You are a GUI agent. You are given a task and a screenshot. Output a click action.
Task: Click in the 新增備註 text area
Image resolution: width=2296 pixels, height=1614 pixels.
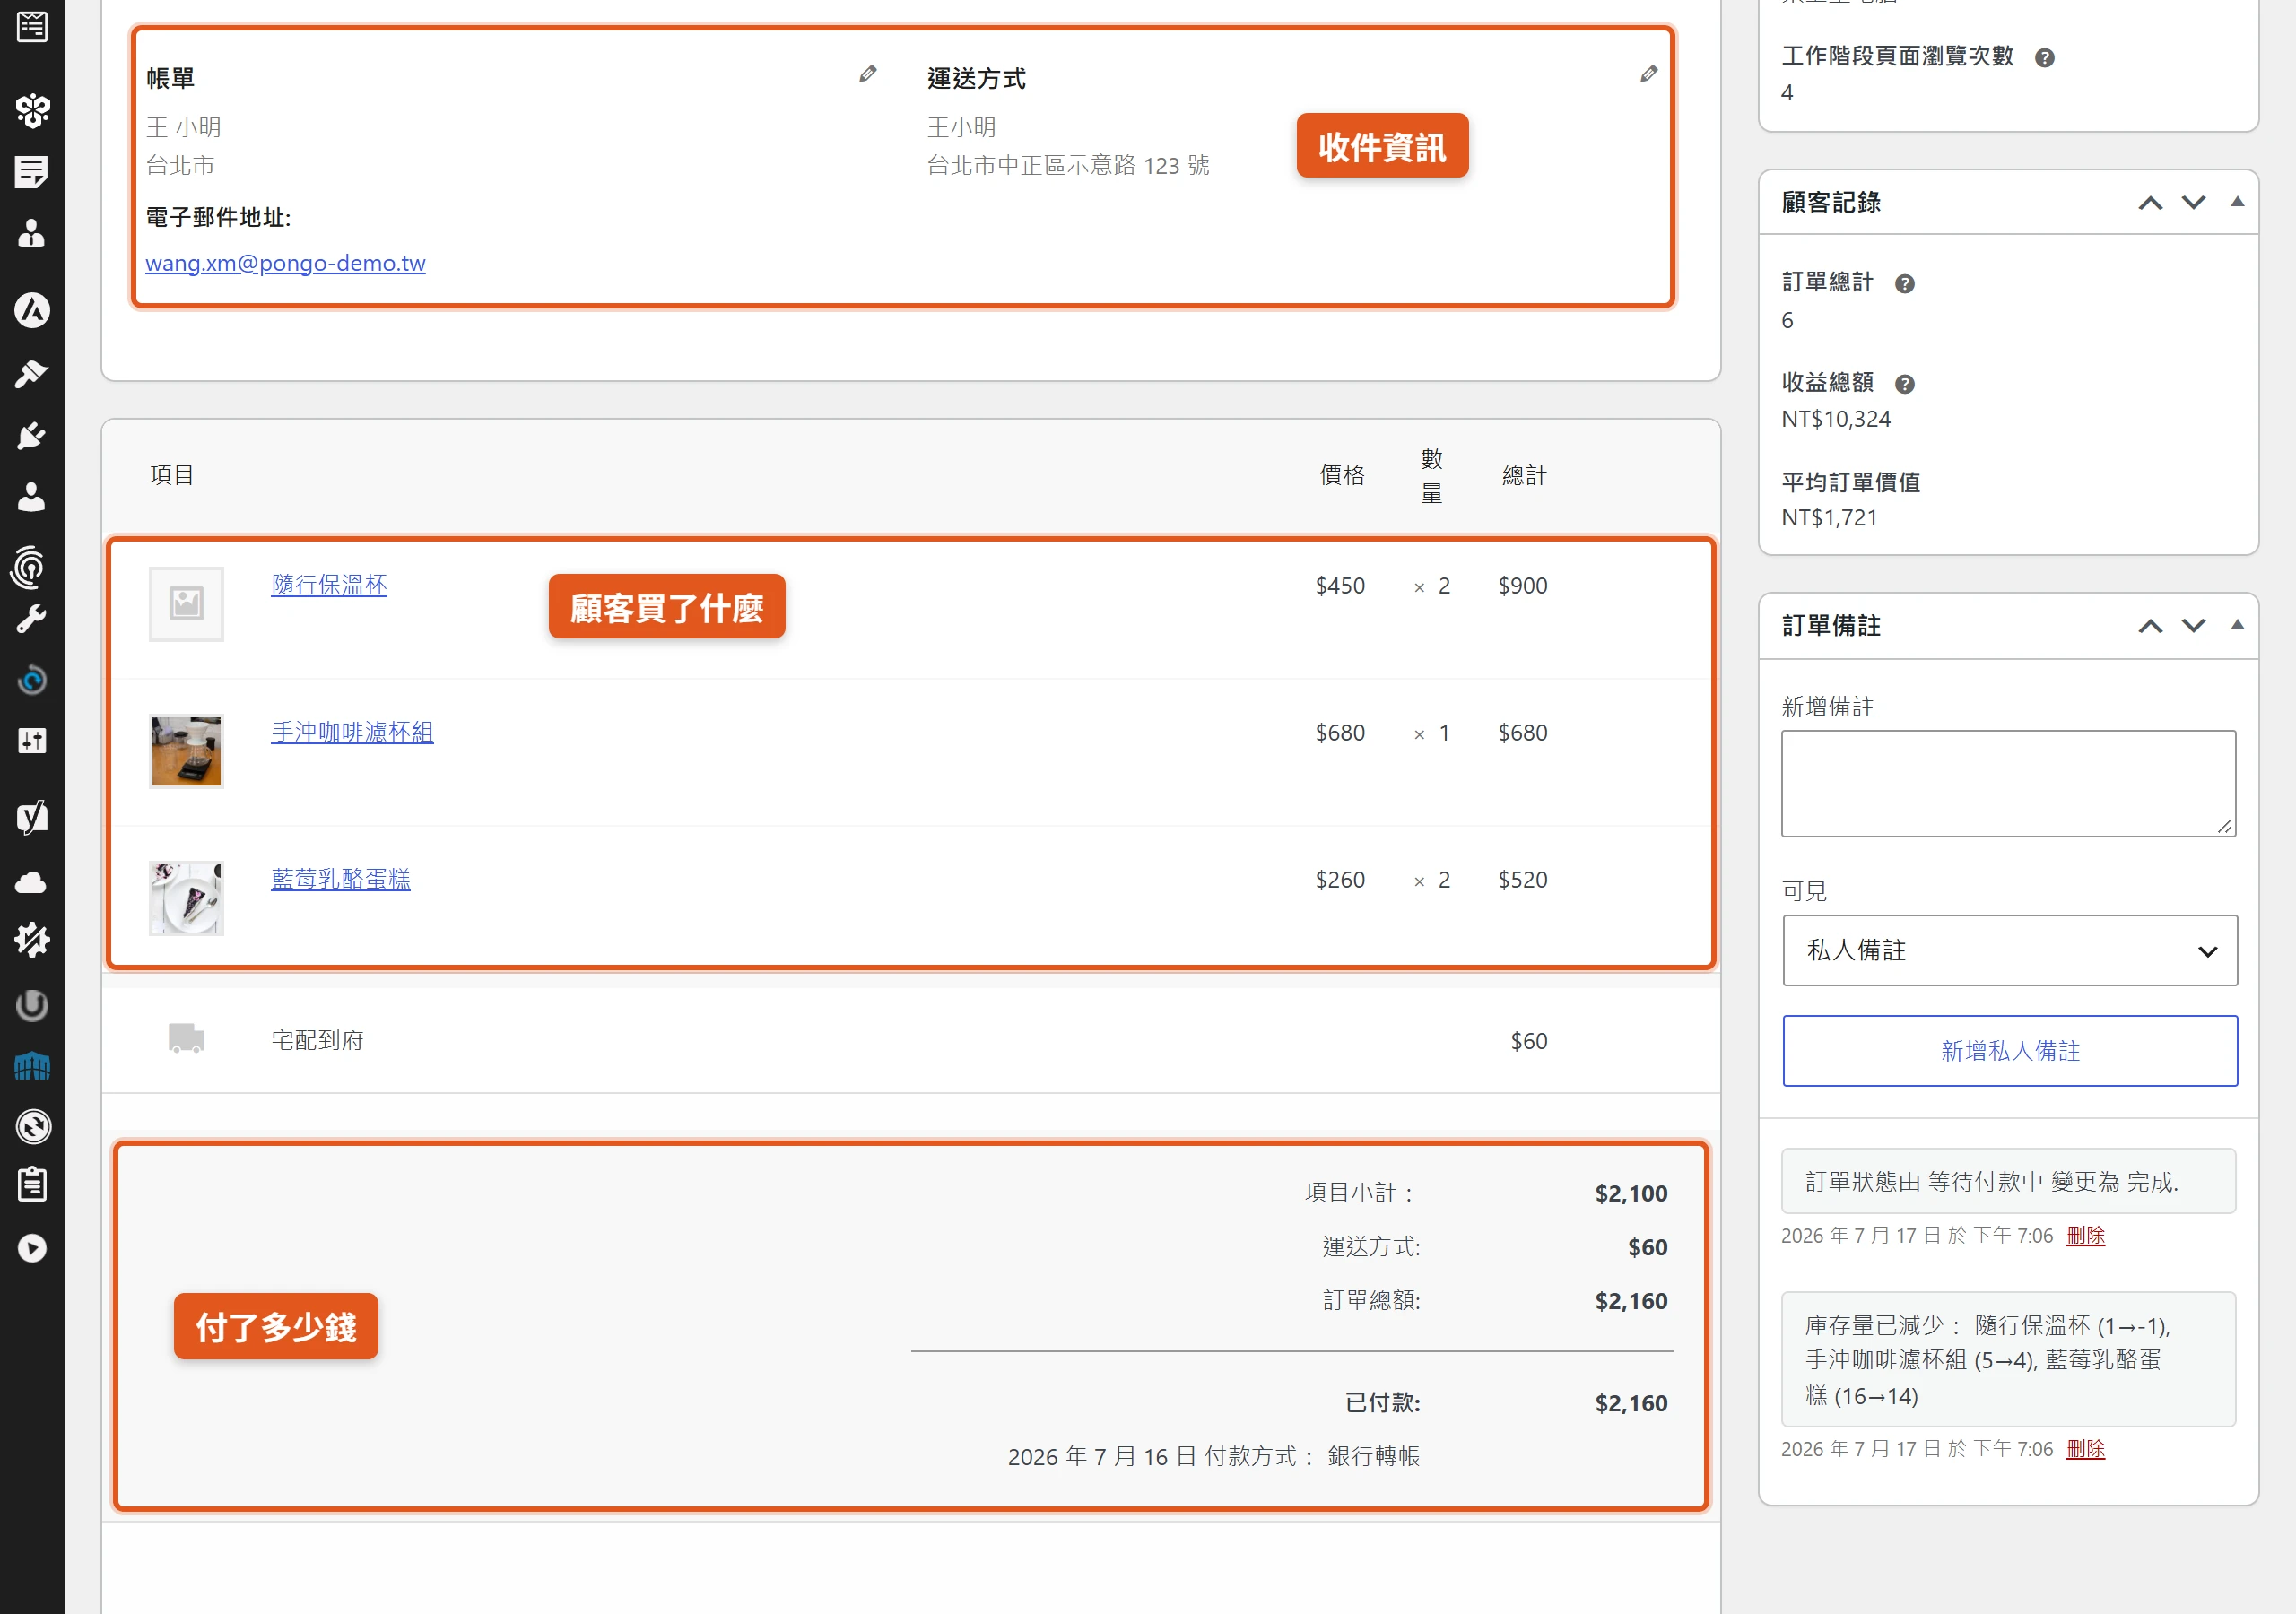[x=2008, y=783]
